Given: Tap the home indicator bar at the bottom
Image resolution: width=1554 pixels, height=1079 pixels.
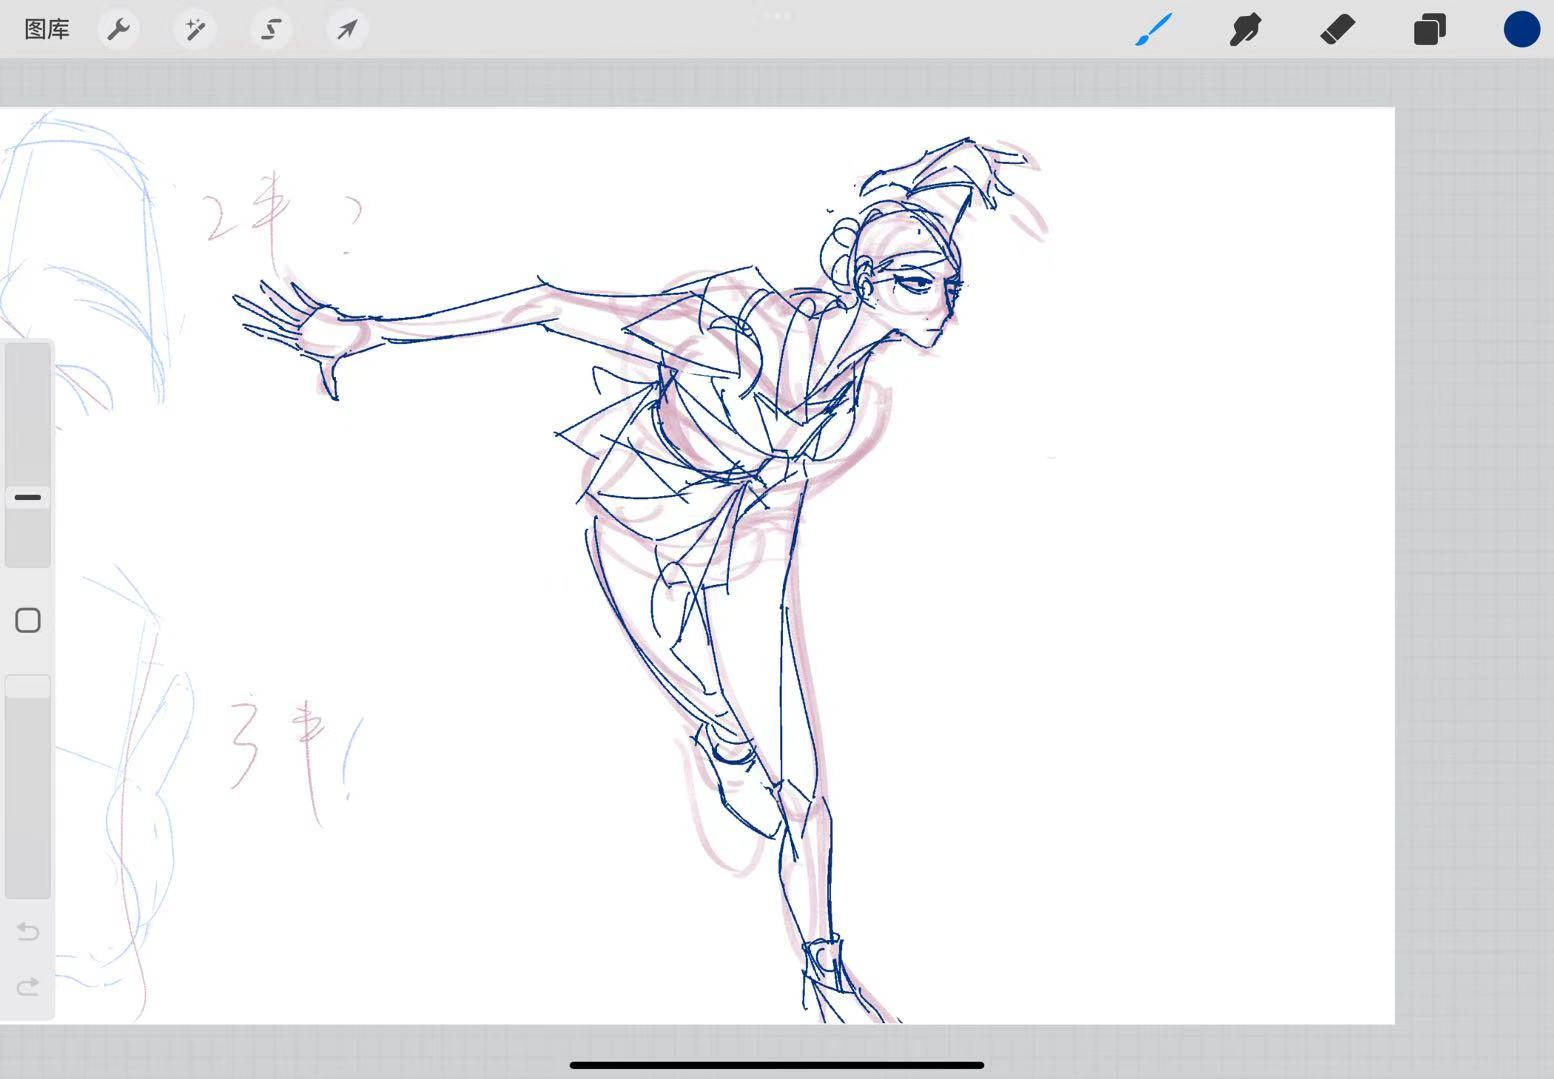Looking at the screenshot, I should 777,1065.
